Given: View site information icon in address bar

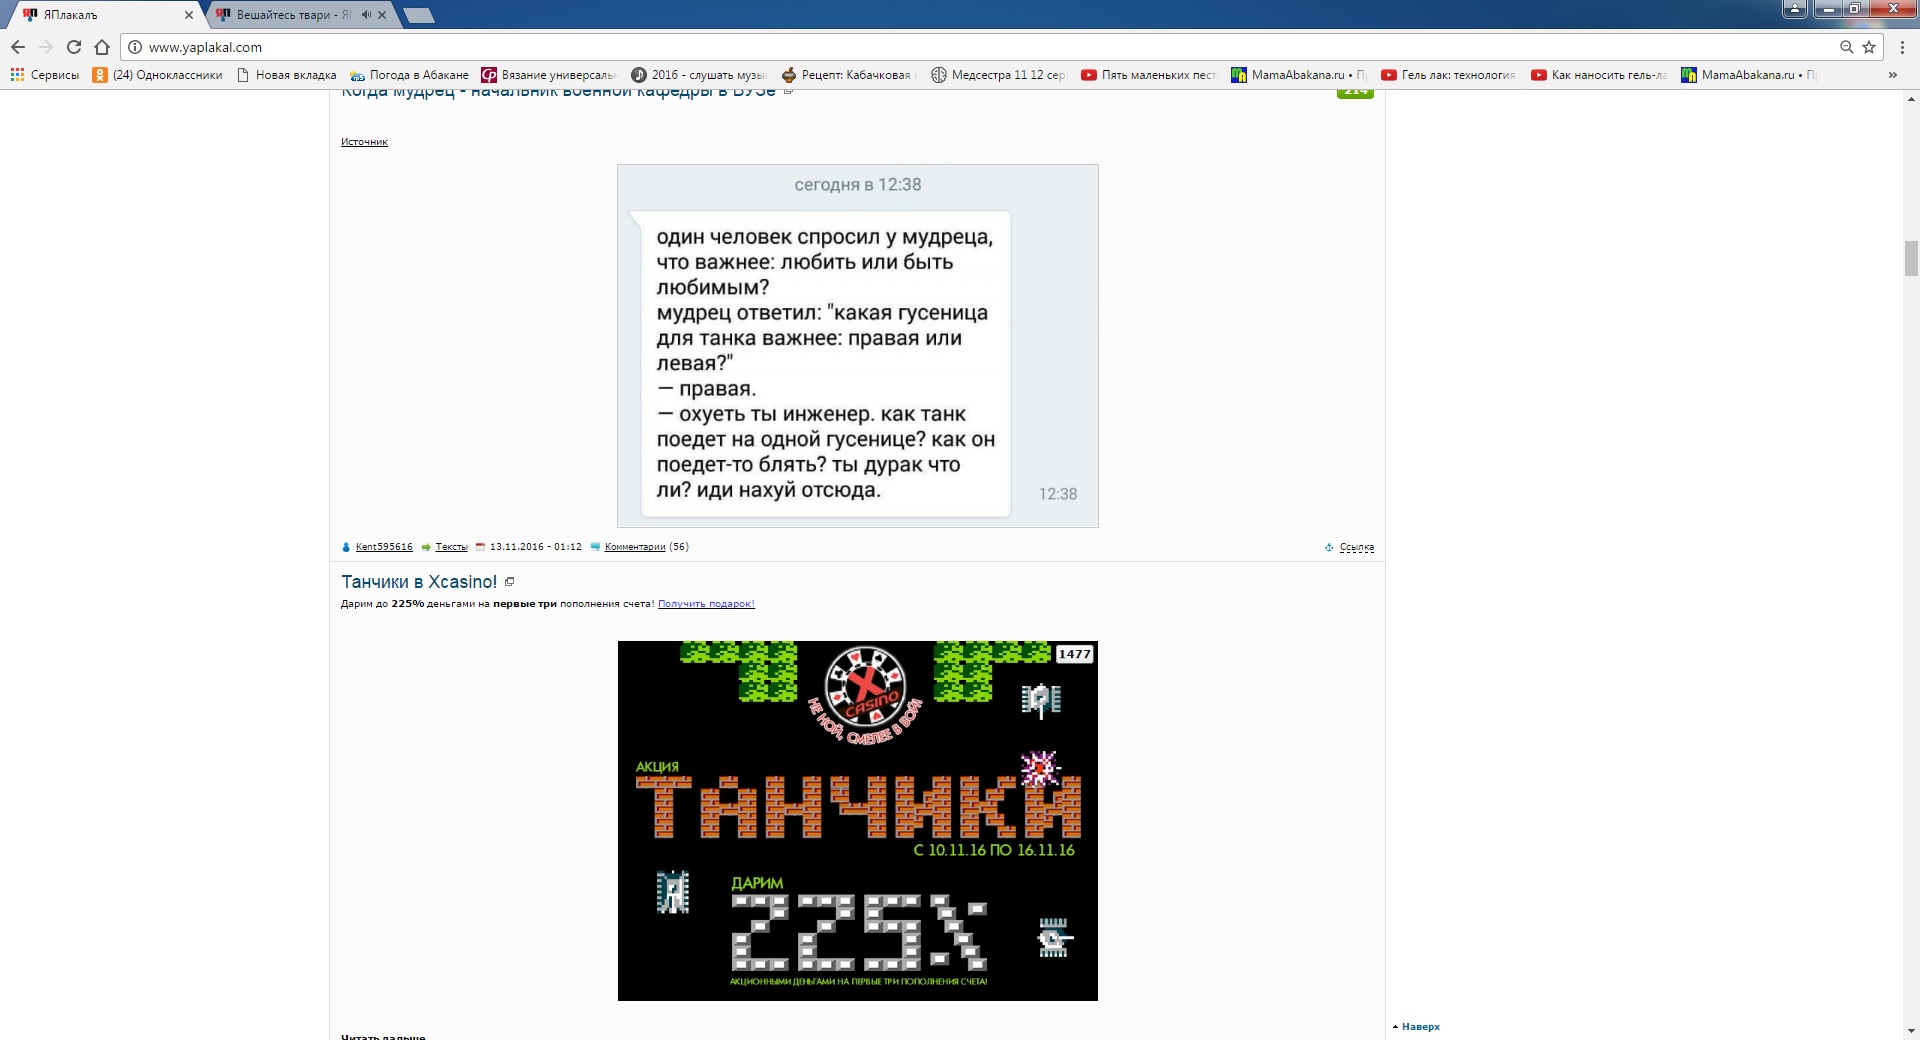Looking at the screenshot, I should click(x=135, y=47).
